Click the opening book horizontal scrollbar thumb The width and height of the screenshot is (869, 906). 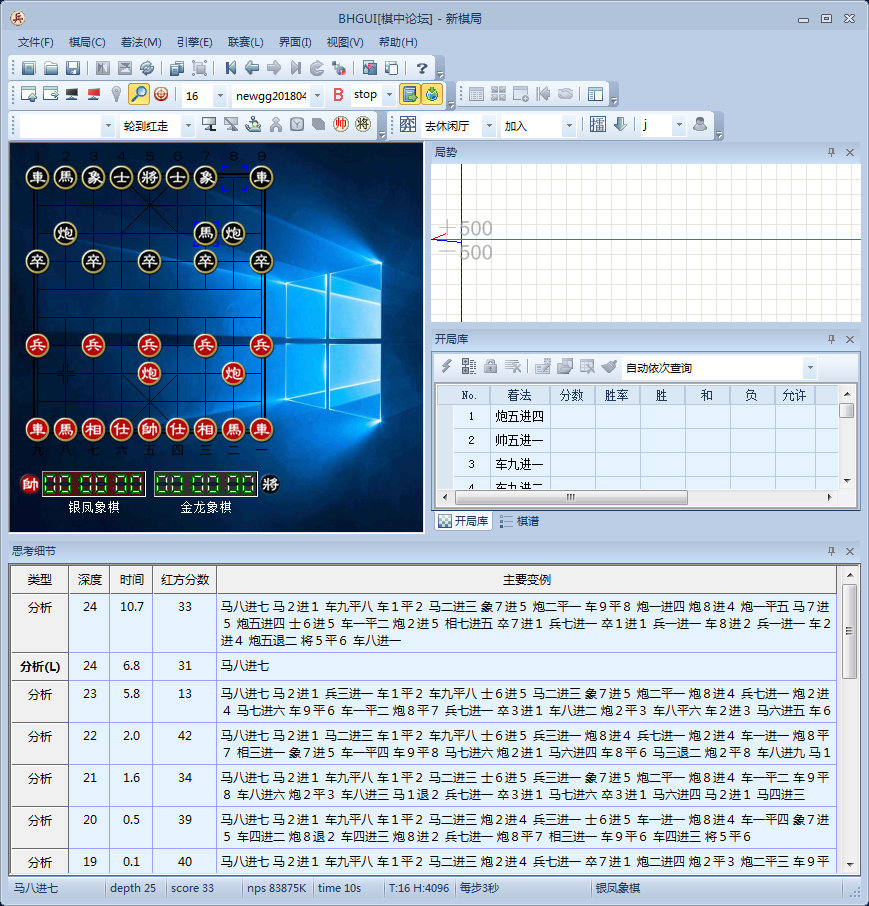click(x=571, y=497)
